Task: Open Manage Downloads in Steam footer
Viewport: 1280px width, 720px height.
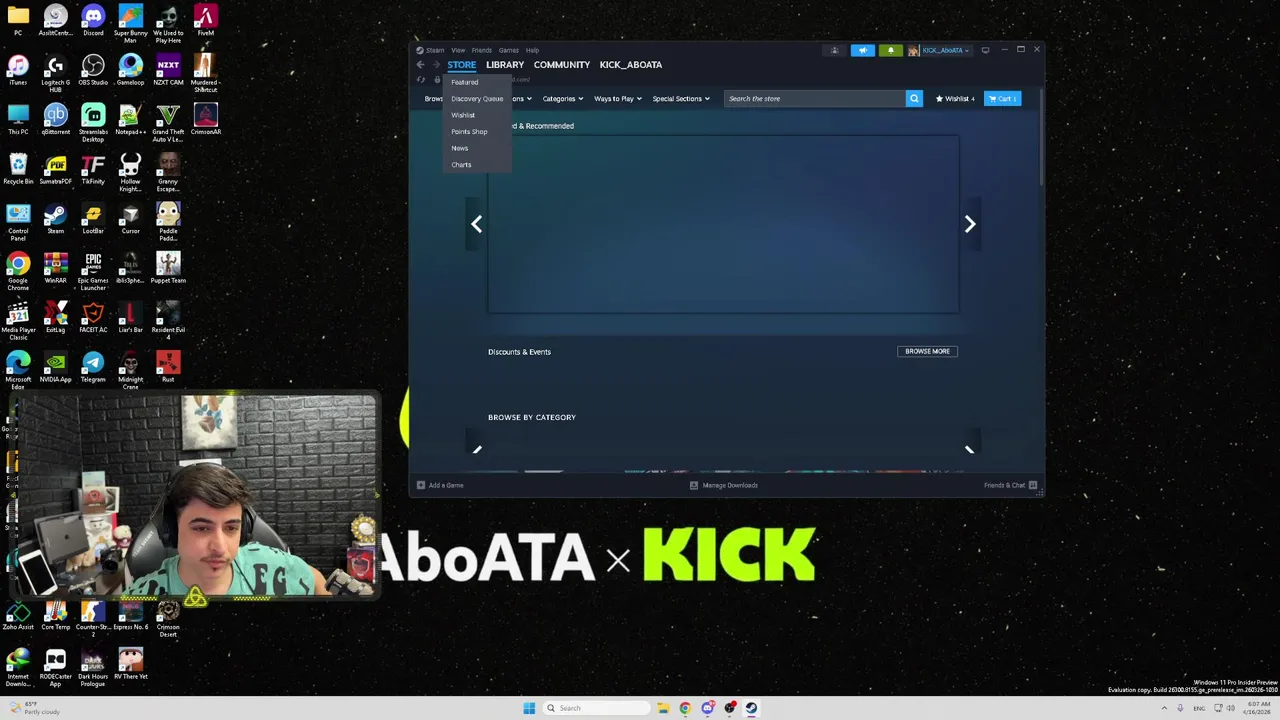Action: coord(724,485)
